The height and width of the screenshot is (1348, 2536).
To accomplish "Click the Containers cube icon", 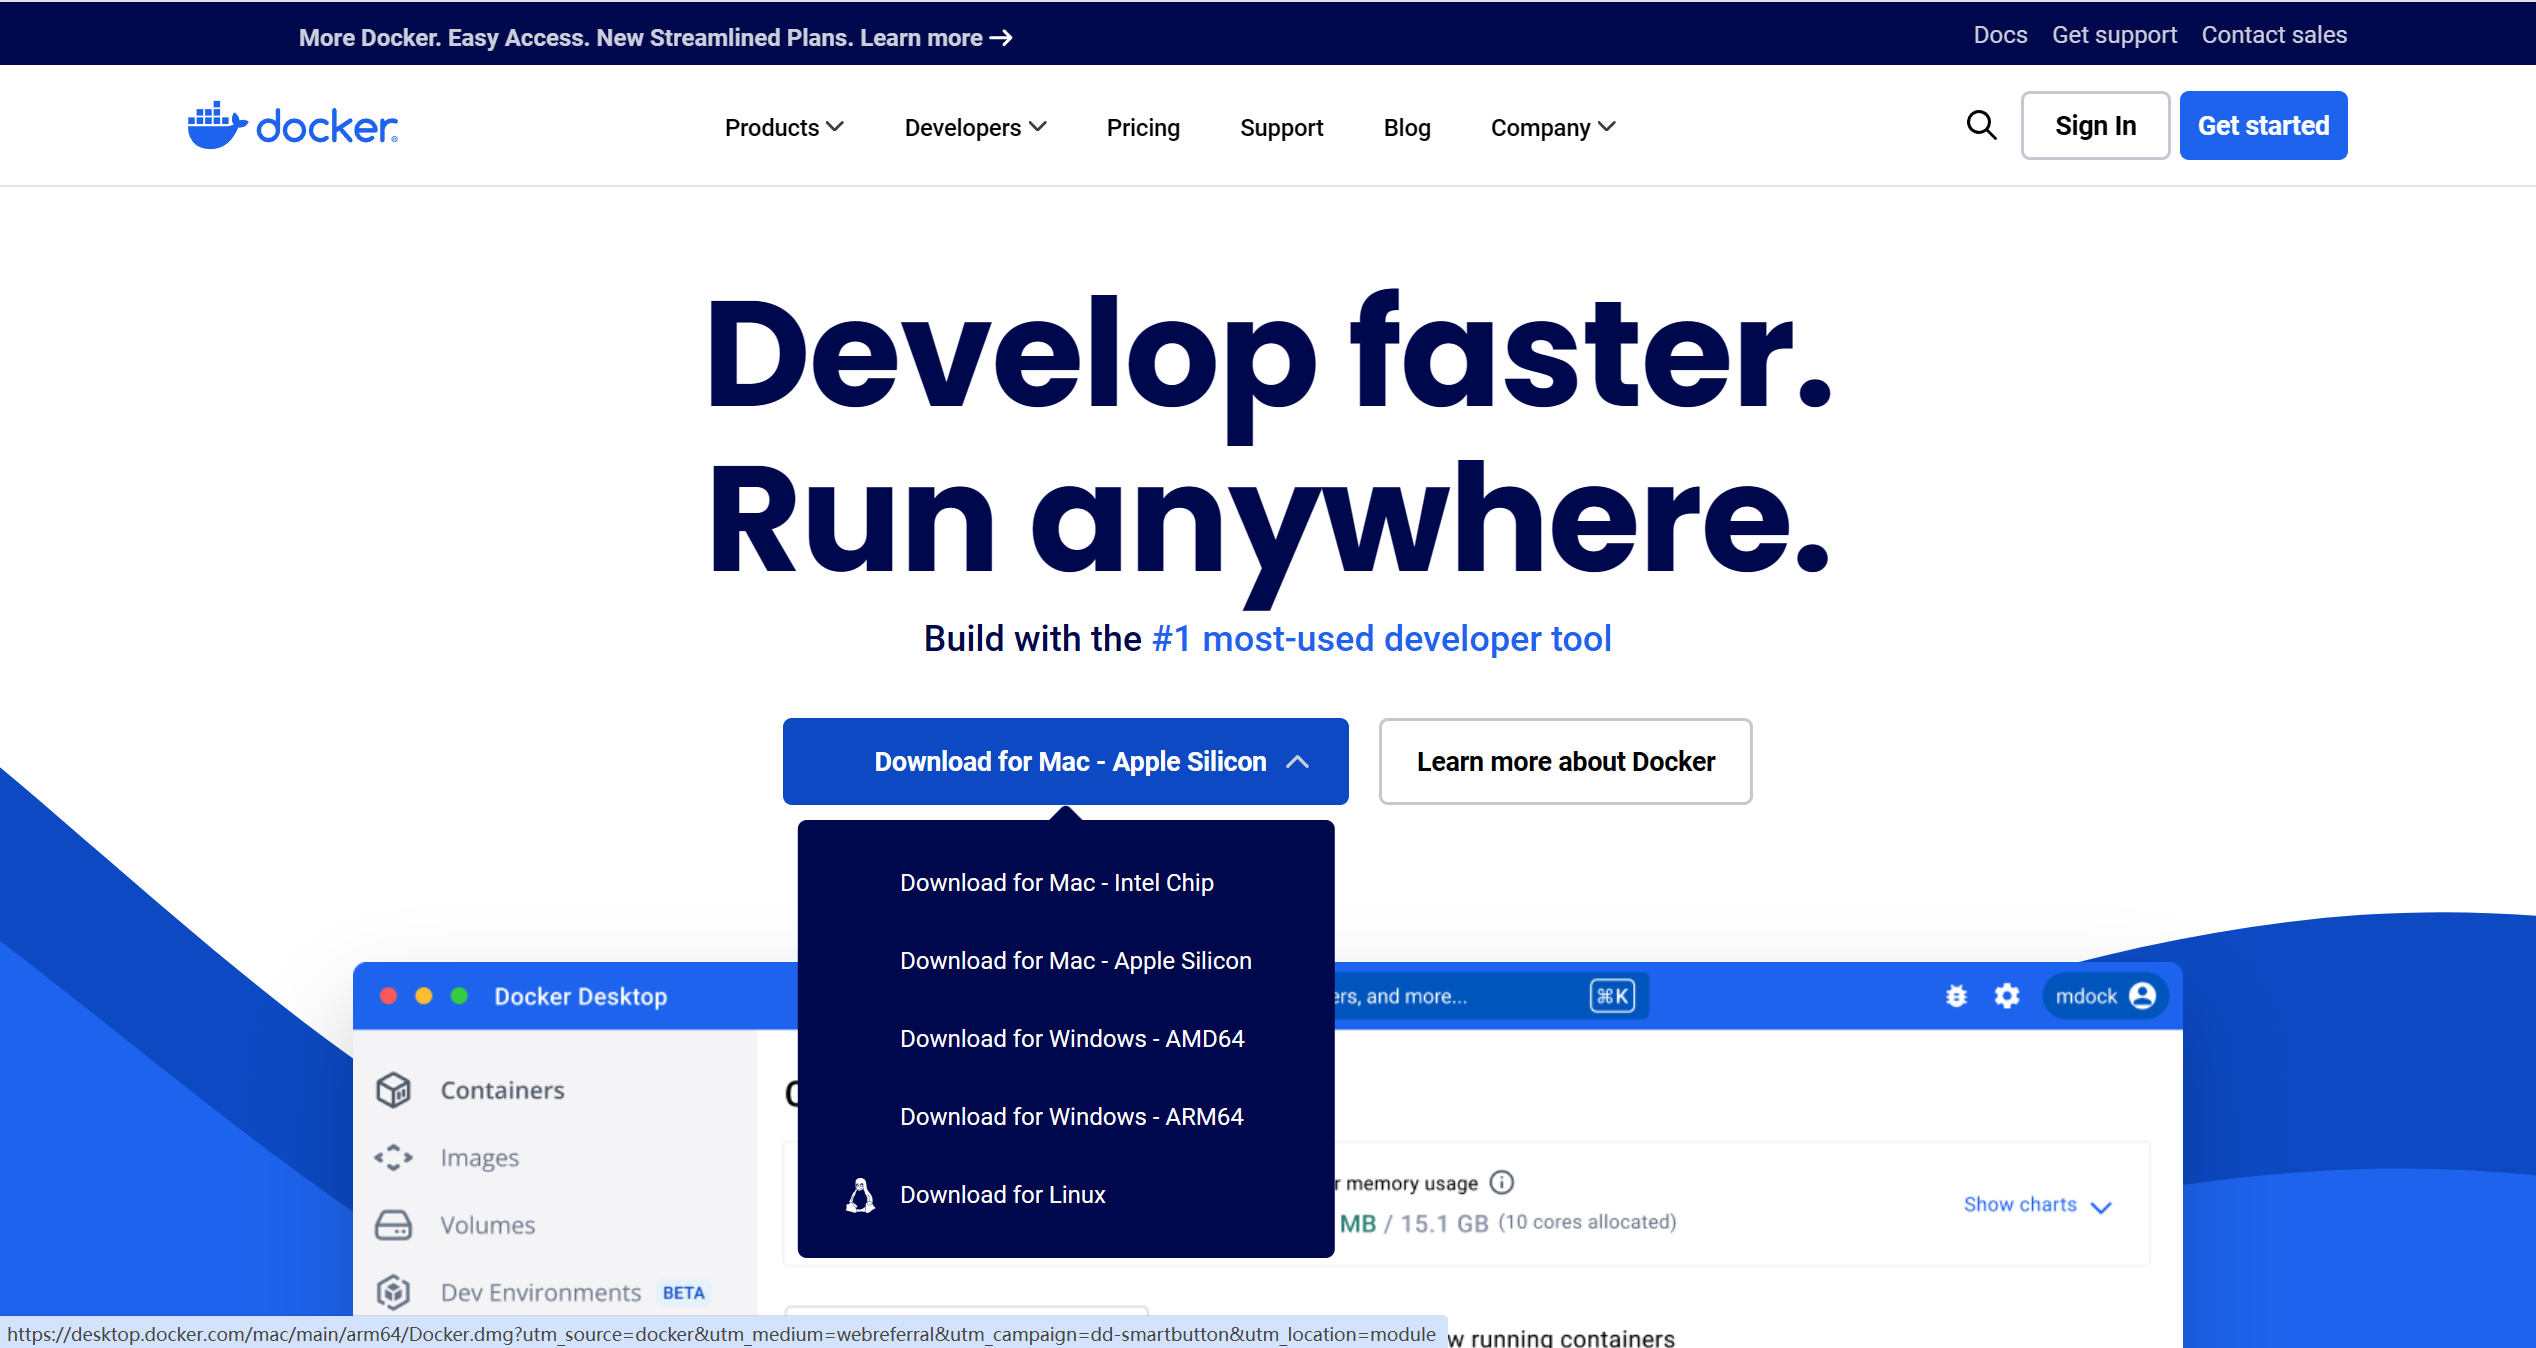I will pos(394,1090).
